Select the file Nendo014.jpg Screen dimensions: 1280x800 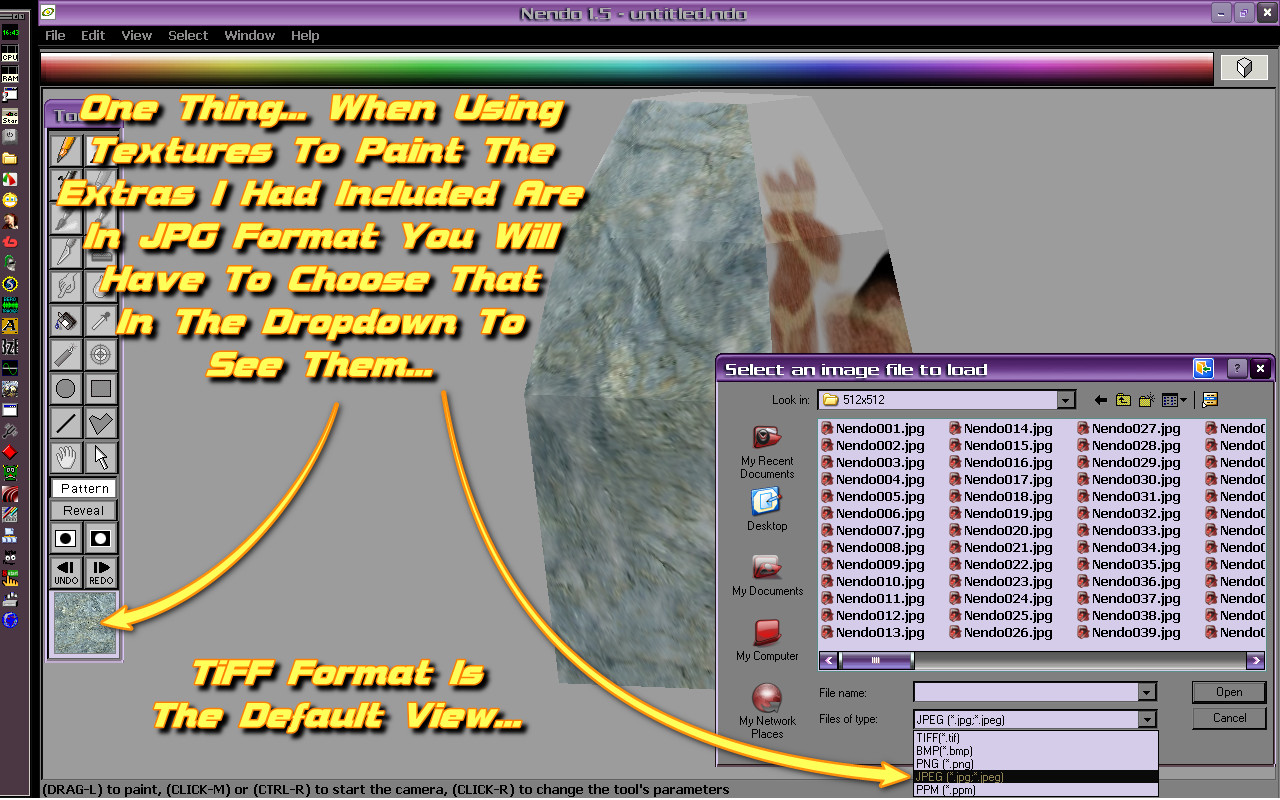point(1007,428)
